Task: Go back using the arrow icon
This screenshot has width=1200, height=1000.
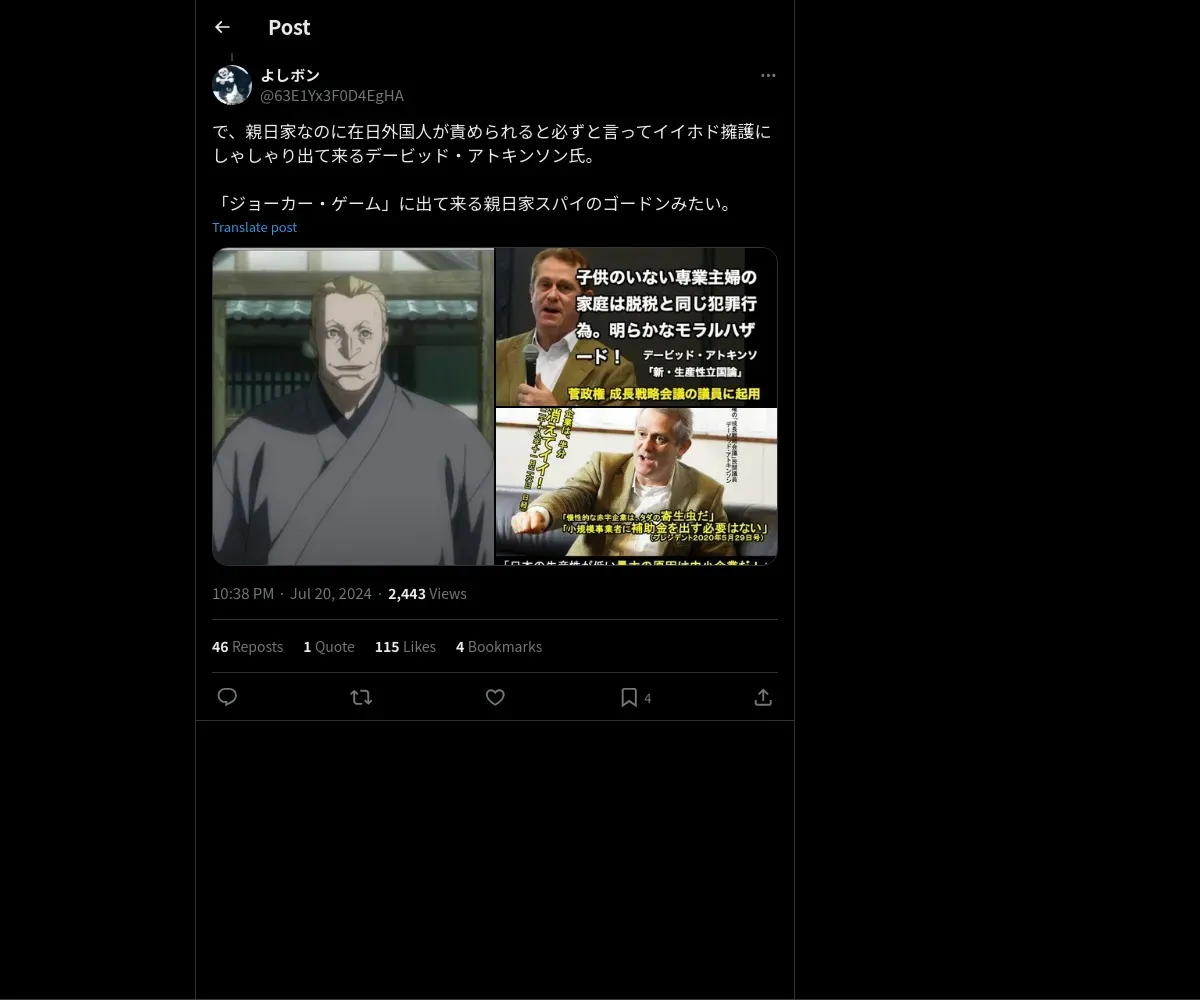Action: (x=222, y=27)
